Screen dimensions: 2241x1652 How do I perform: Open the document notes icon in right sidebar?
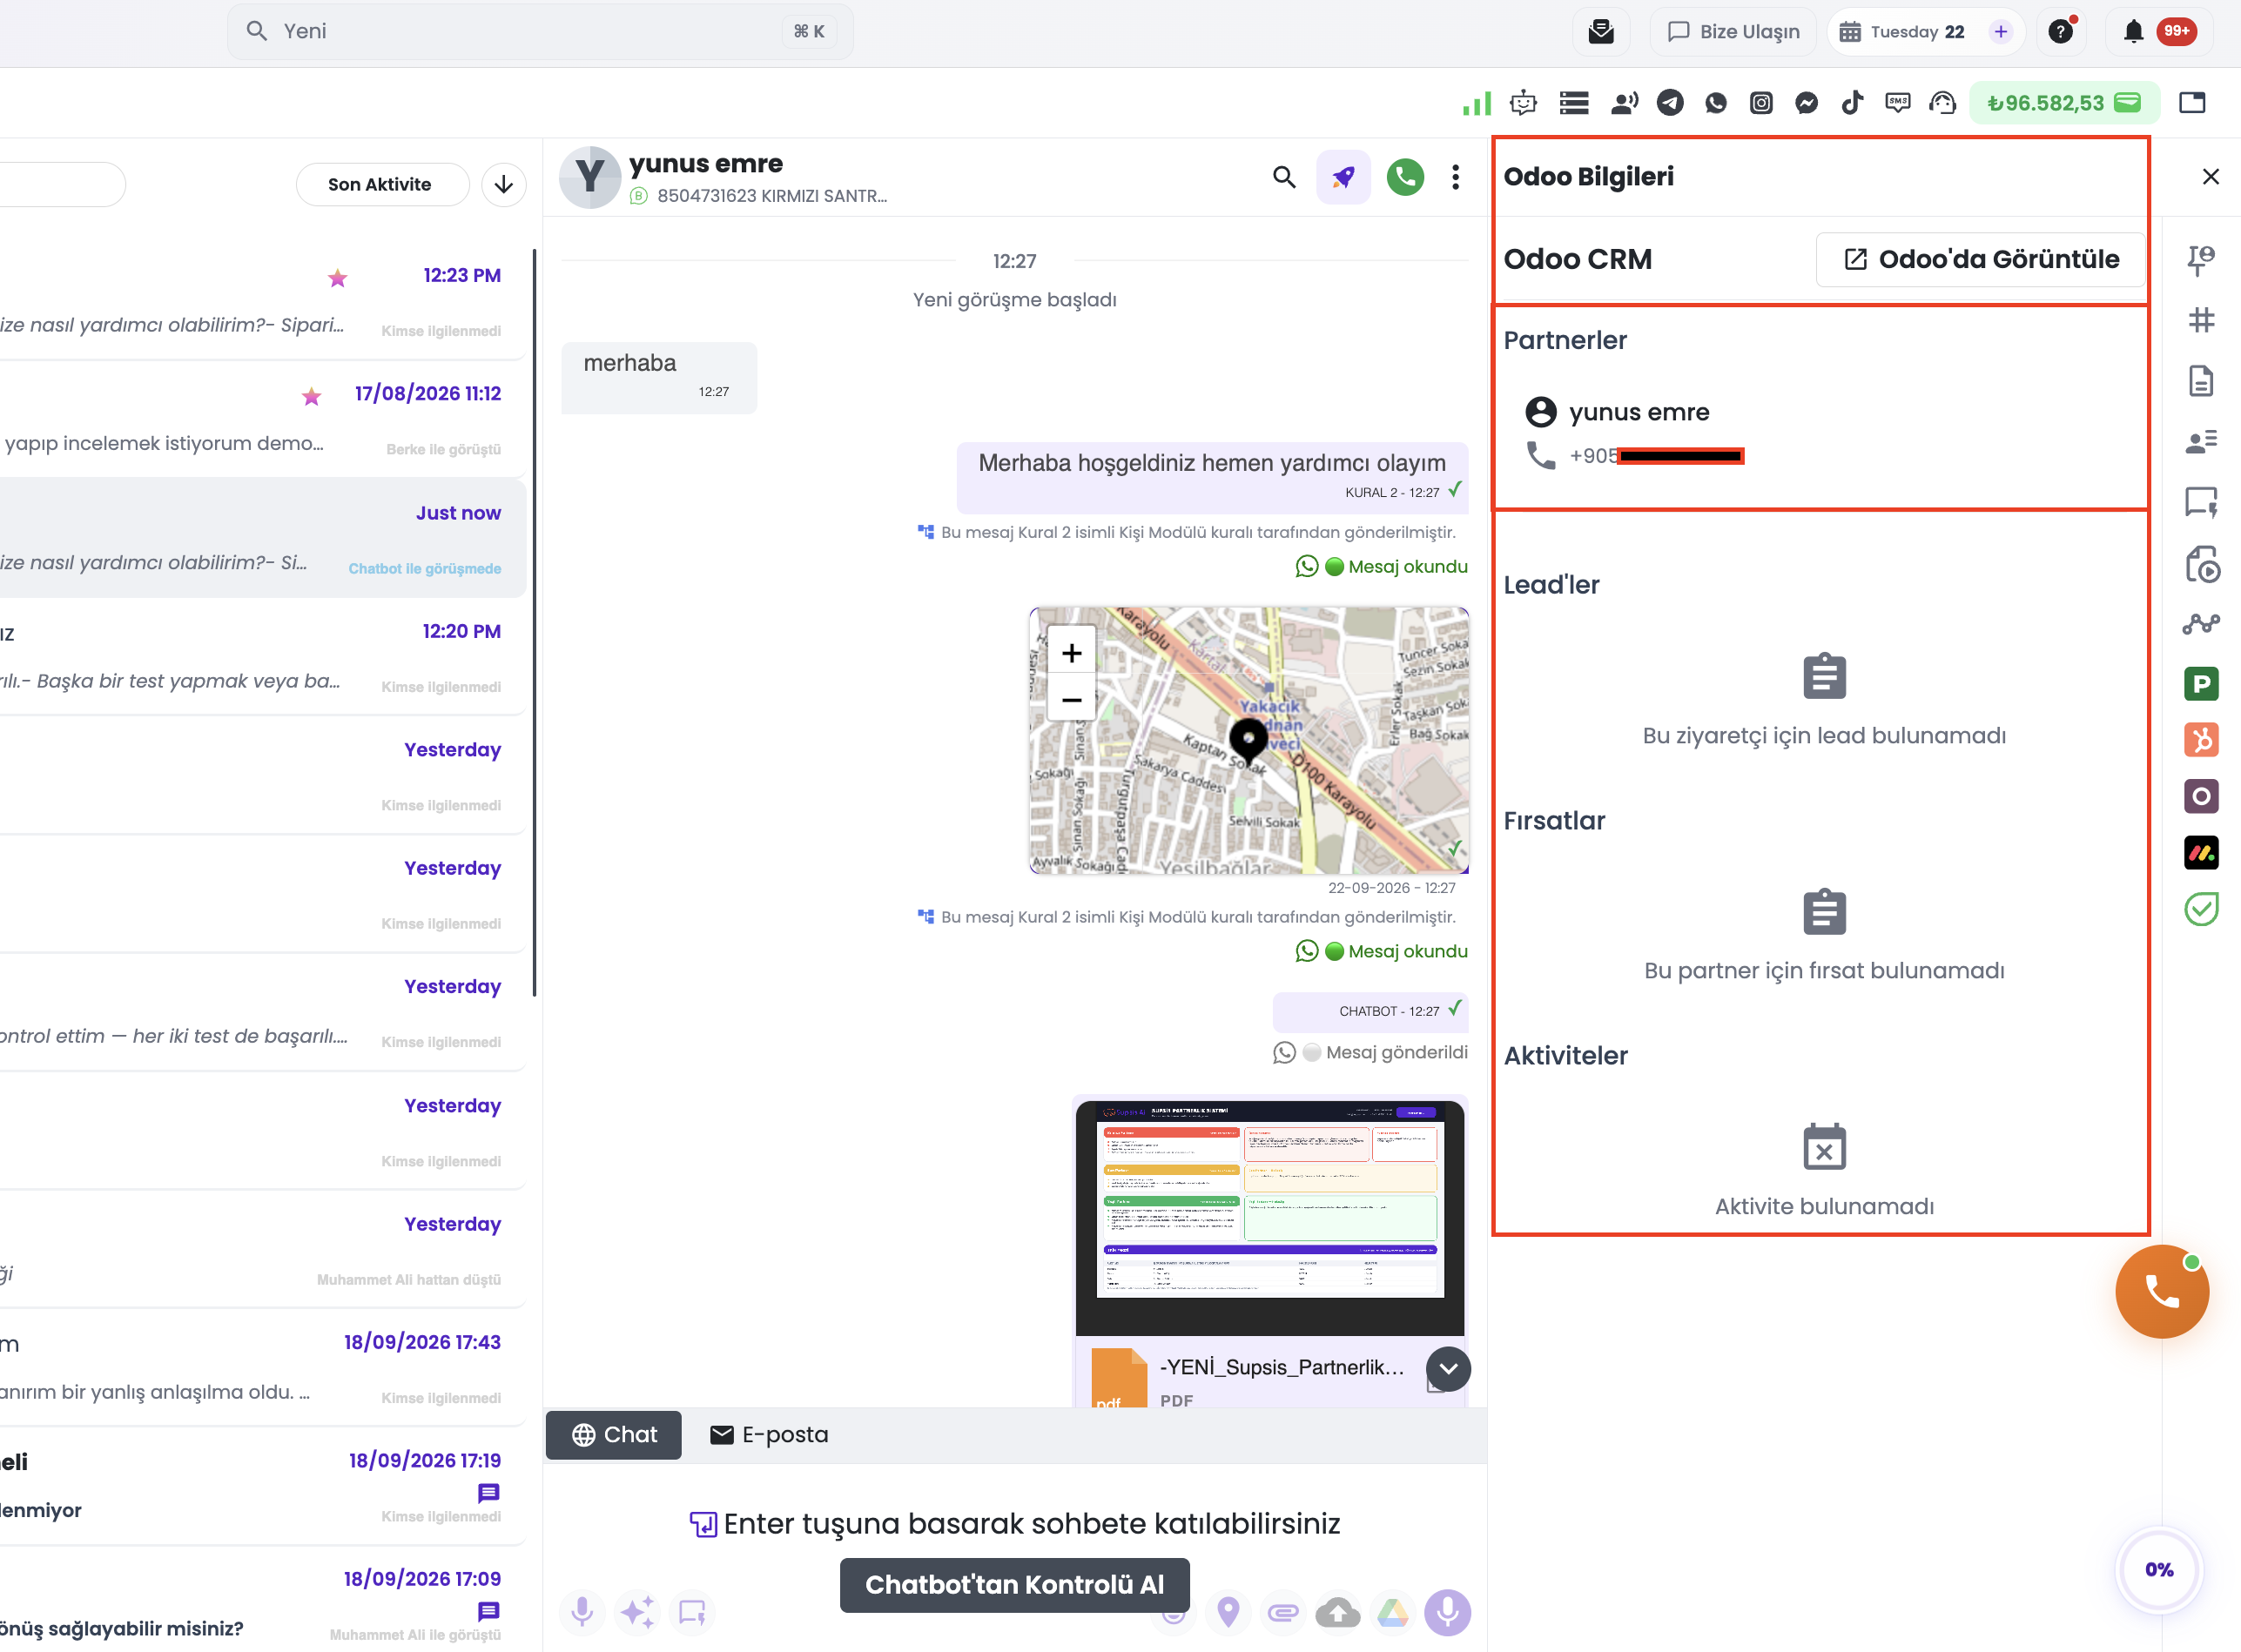click(2201, 381)
